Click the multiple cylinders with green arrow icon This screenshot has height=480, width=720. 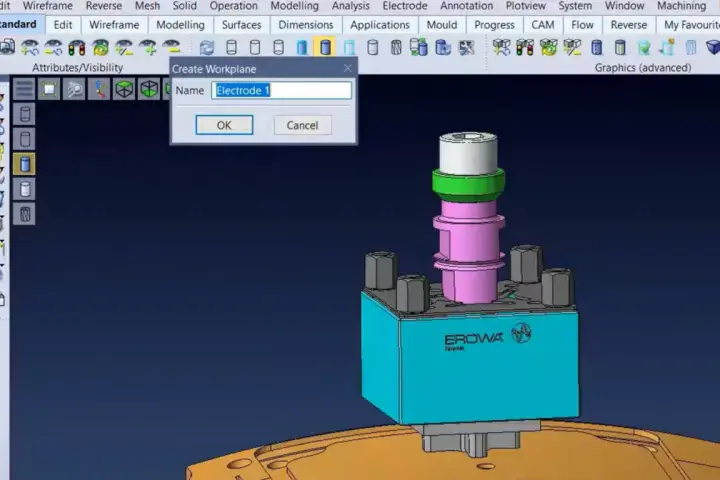pyautogui.click(x=419, y=47)
